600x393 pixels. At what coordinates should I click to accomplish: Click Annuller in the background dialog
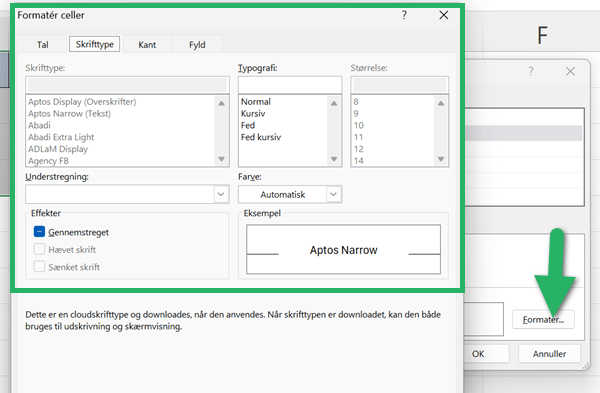click(x=549, y=354)
